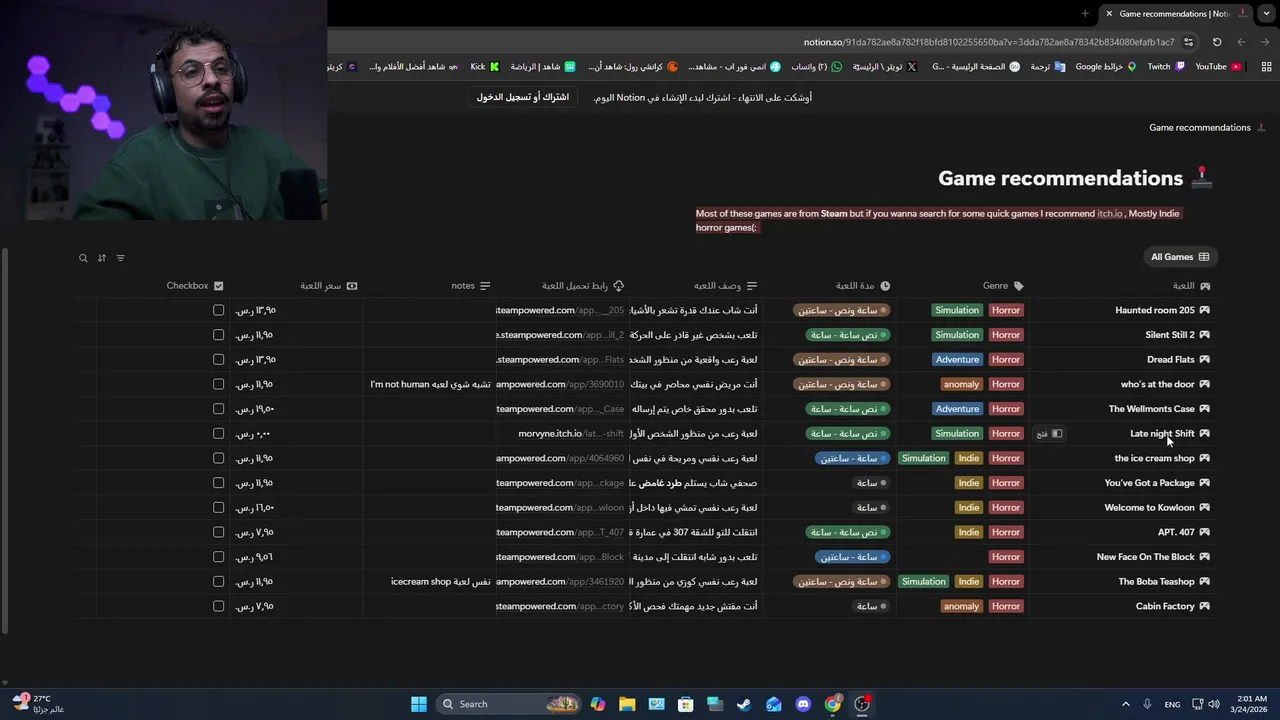Check the box for Silent Still 2
1280x720 pixels.
[218, 335]
